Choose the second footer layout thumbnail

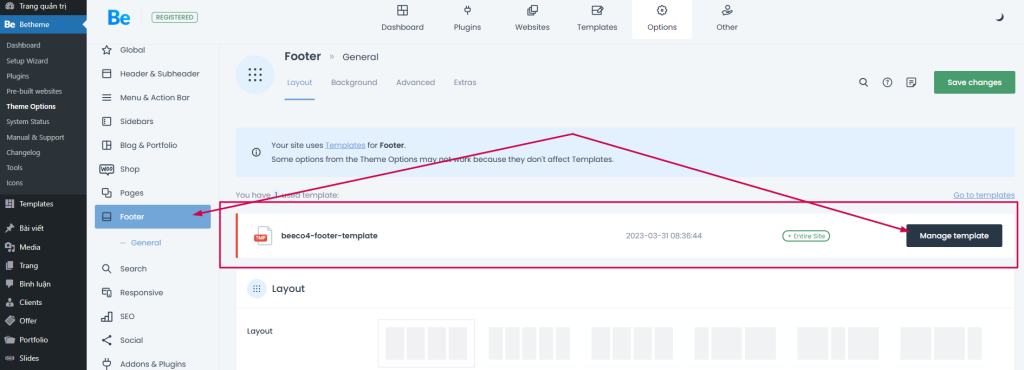click(529, 343)
